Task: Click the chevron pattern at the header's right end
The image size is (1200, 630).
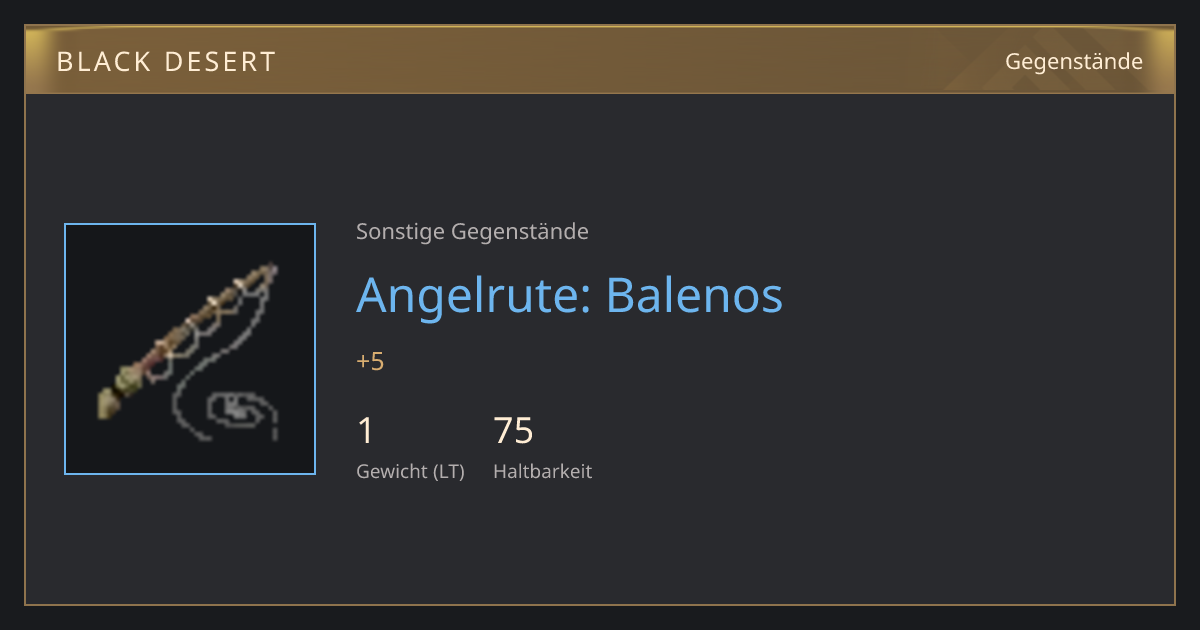Action: pyautogui.click(x=1040, y=60)
